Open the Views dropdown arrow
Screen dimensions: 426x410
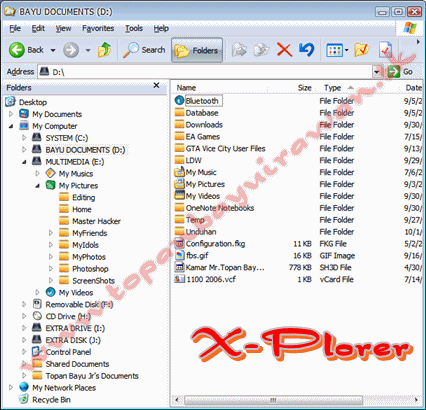point(347,51)
